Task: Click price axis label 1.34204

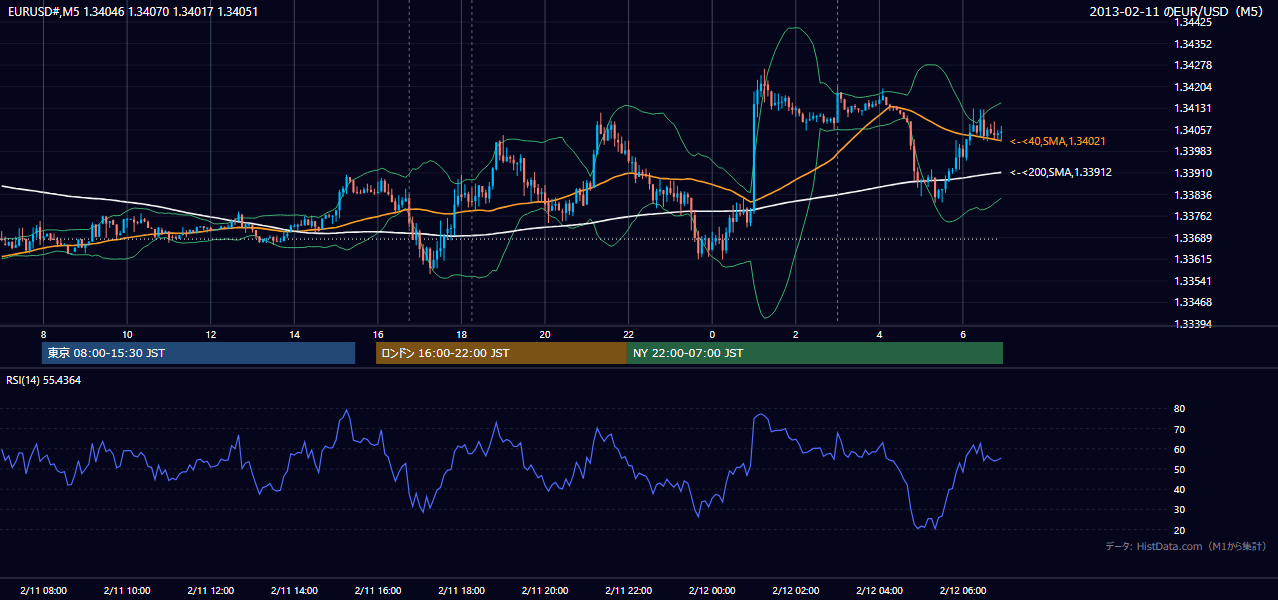Action: 1193,87
